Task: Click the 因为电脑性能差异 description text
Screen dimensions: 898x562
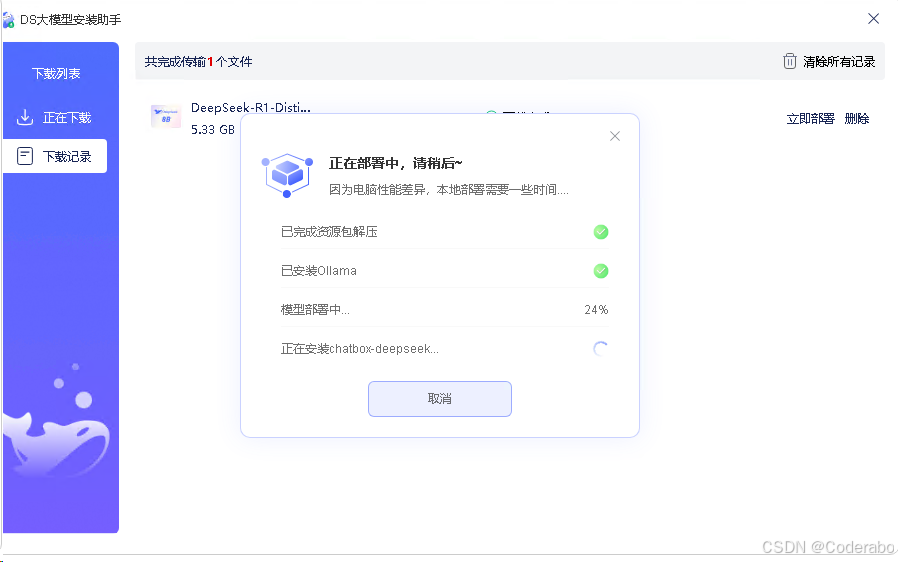Action: click(x=449, y=190)
